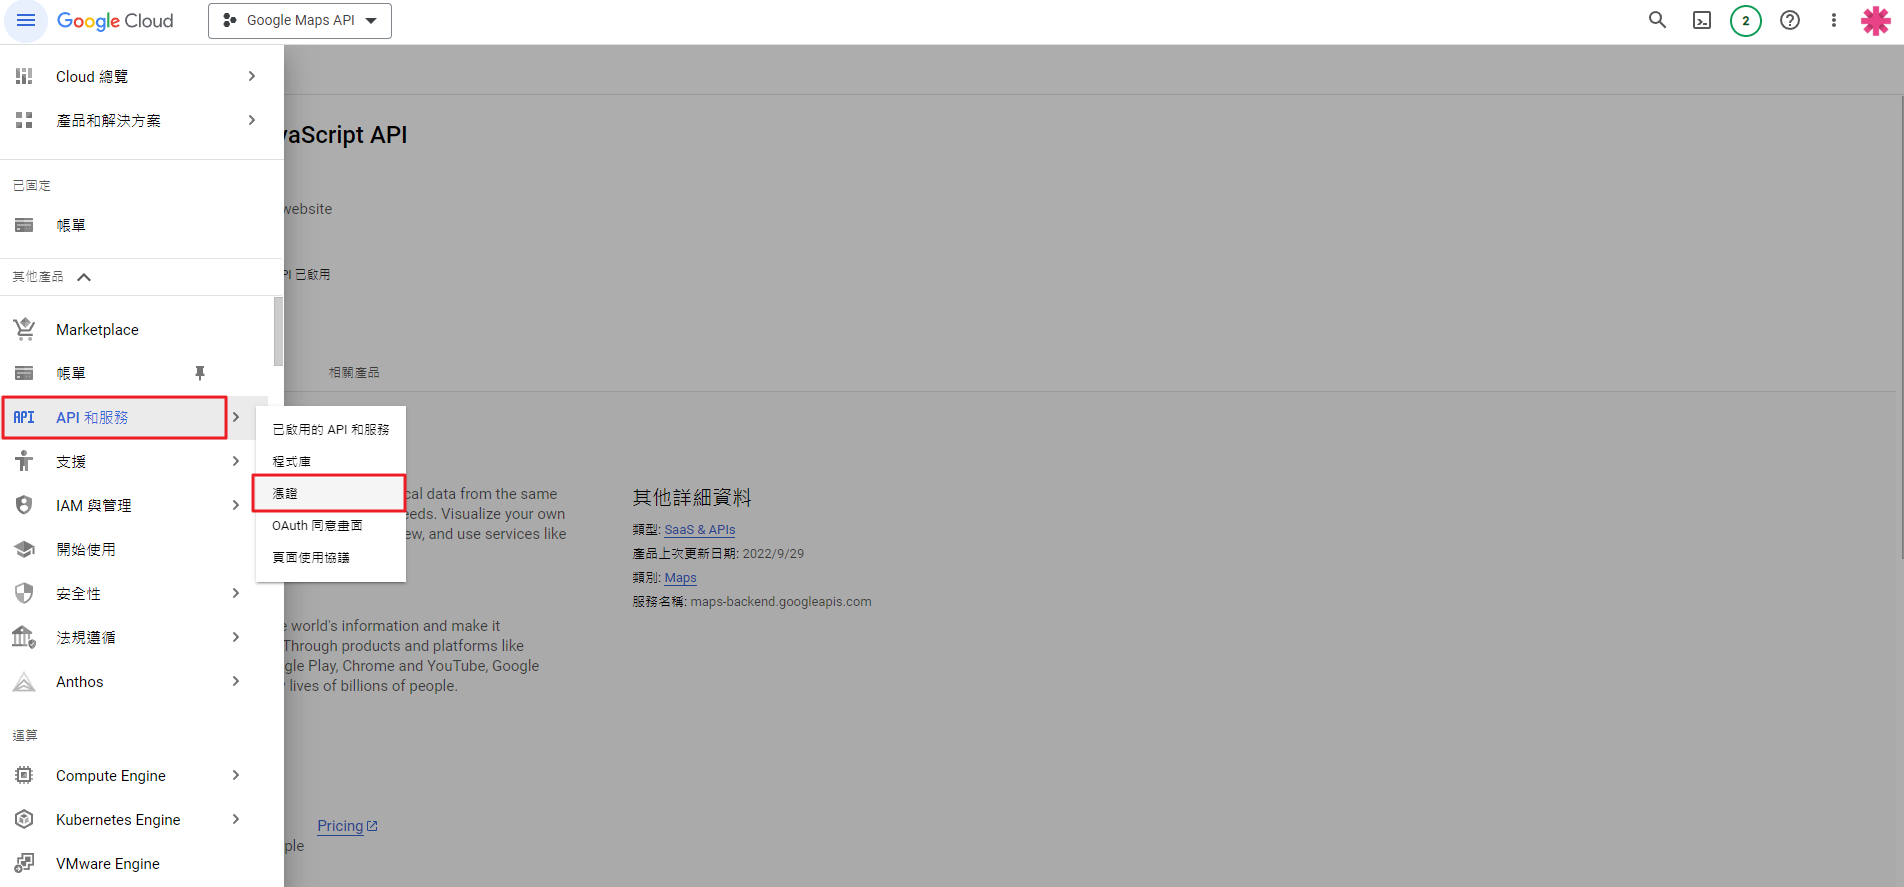Screen dimensions: 1904x887
Task: Click the sidebar vertical scrollbar
Action: (x=278, y=332)
